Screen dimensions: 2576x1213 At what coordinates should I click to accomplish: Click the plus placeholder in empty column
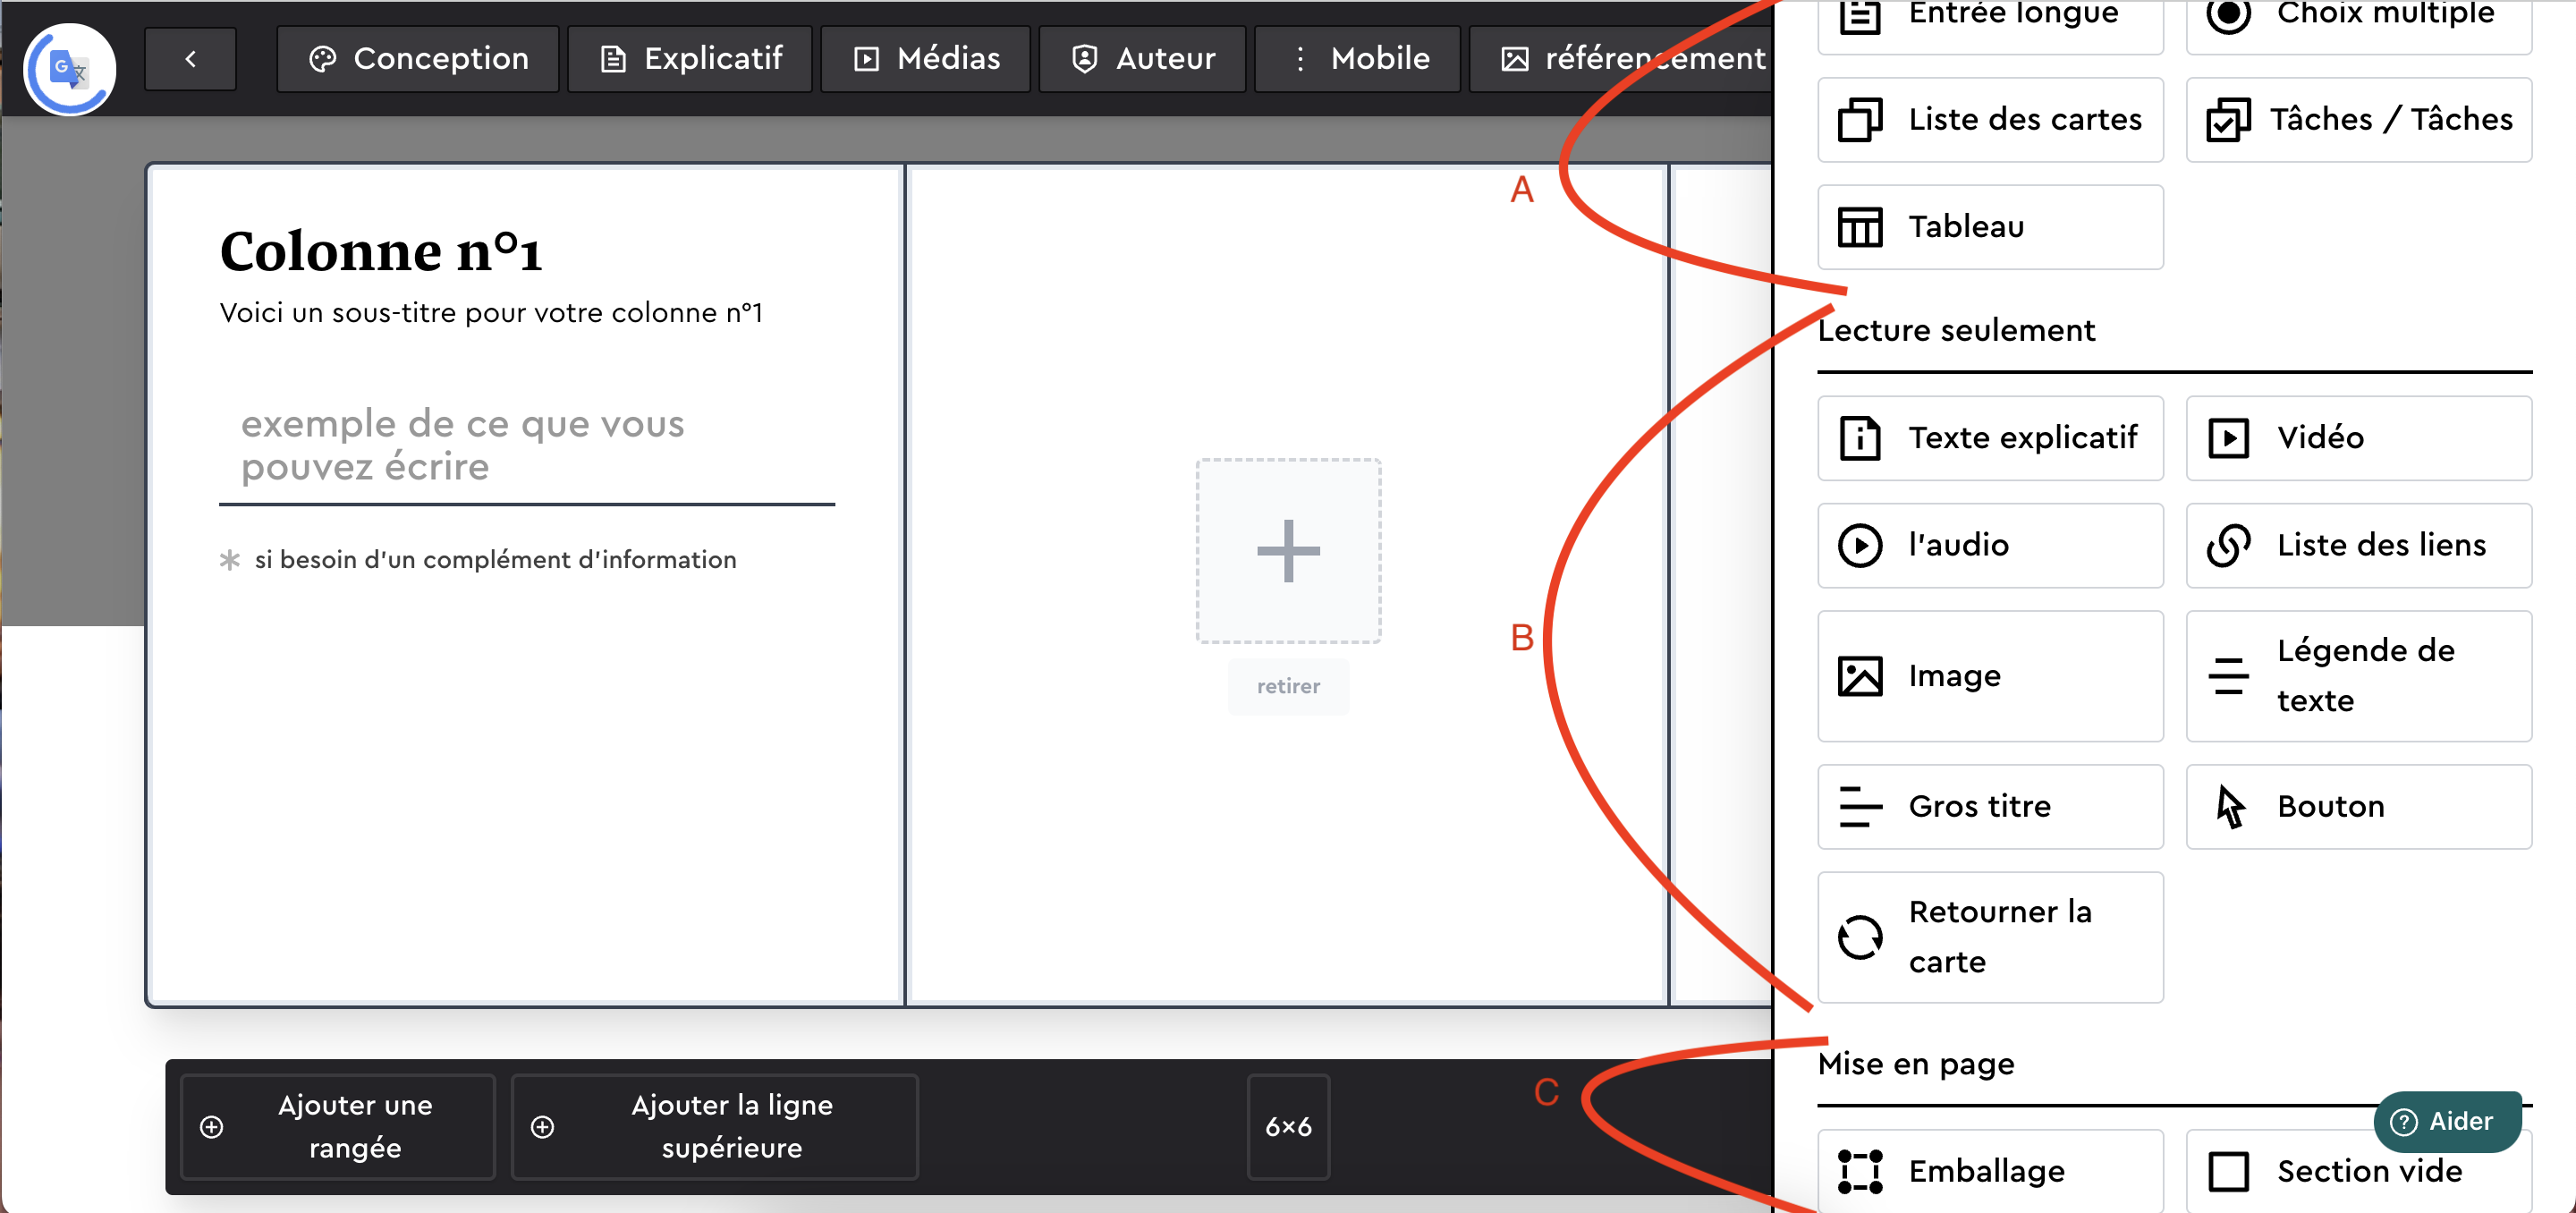point(1287,551)
